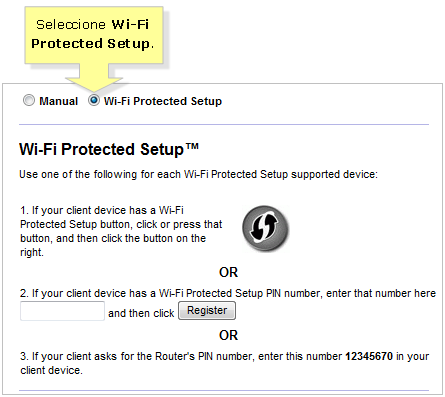445x397 pixels.
Task: Click the Manual option label text
Action: tap(58, 101)
